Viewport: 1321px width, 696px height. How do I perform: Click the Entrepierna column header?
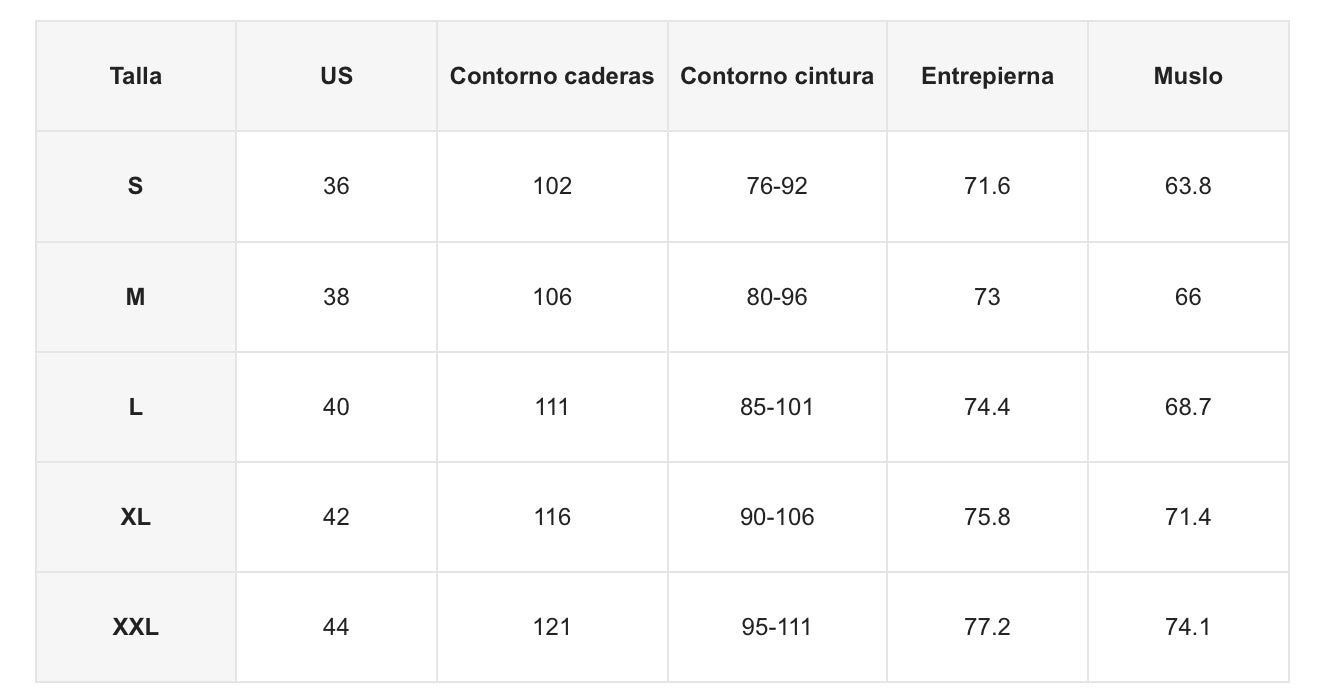pyautogui.click(x=987, y=76)
